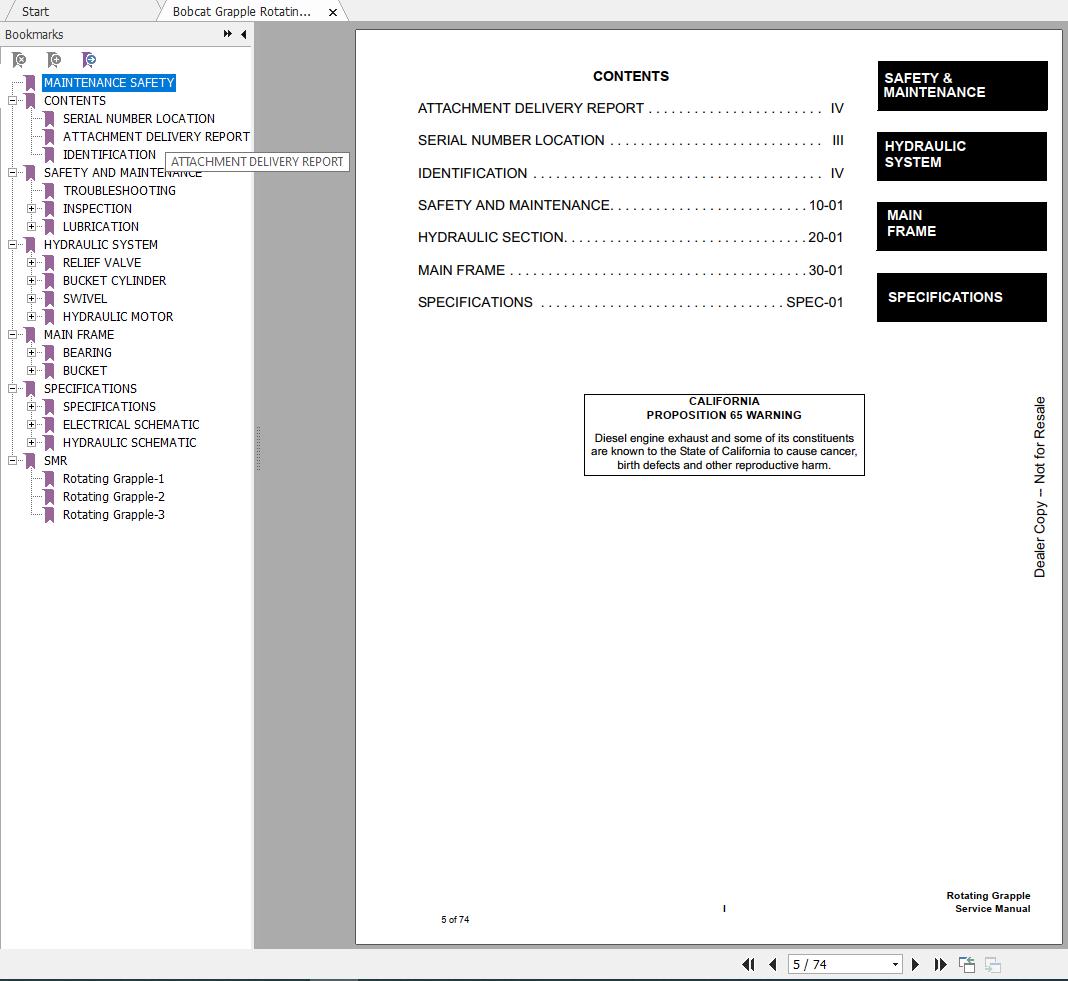Expand the BUCKET bookmark node
Screen dimensions: 1068x981
coord(31,371)
